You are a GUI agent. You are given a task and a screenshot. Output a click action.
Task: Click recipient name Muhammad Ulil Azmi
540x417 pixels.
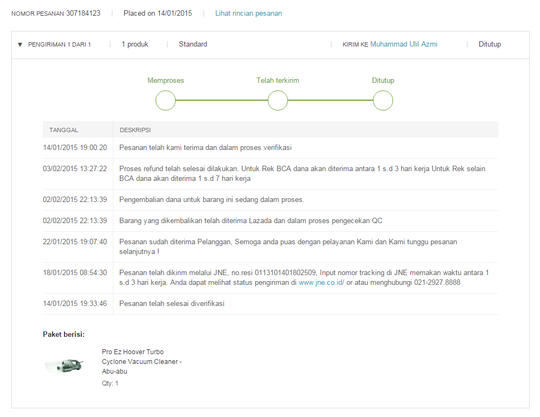(x=404, y=44)
